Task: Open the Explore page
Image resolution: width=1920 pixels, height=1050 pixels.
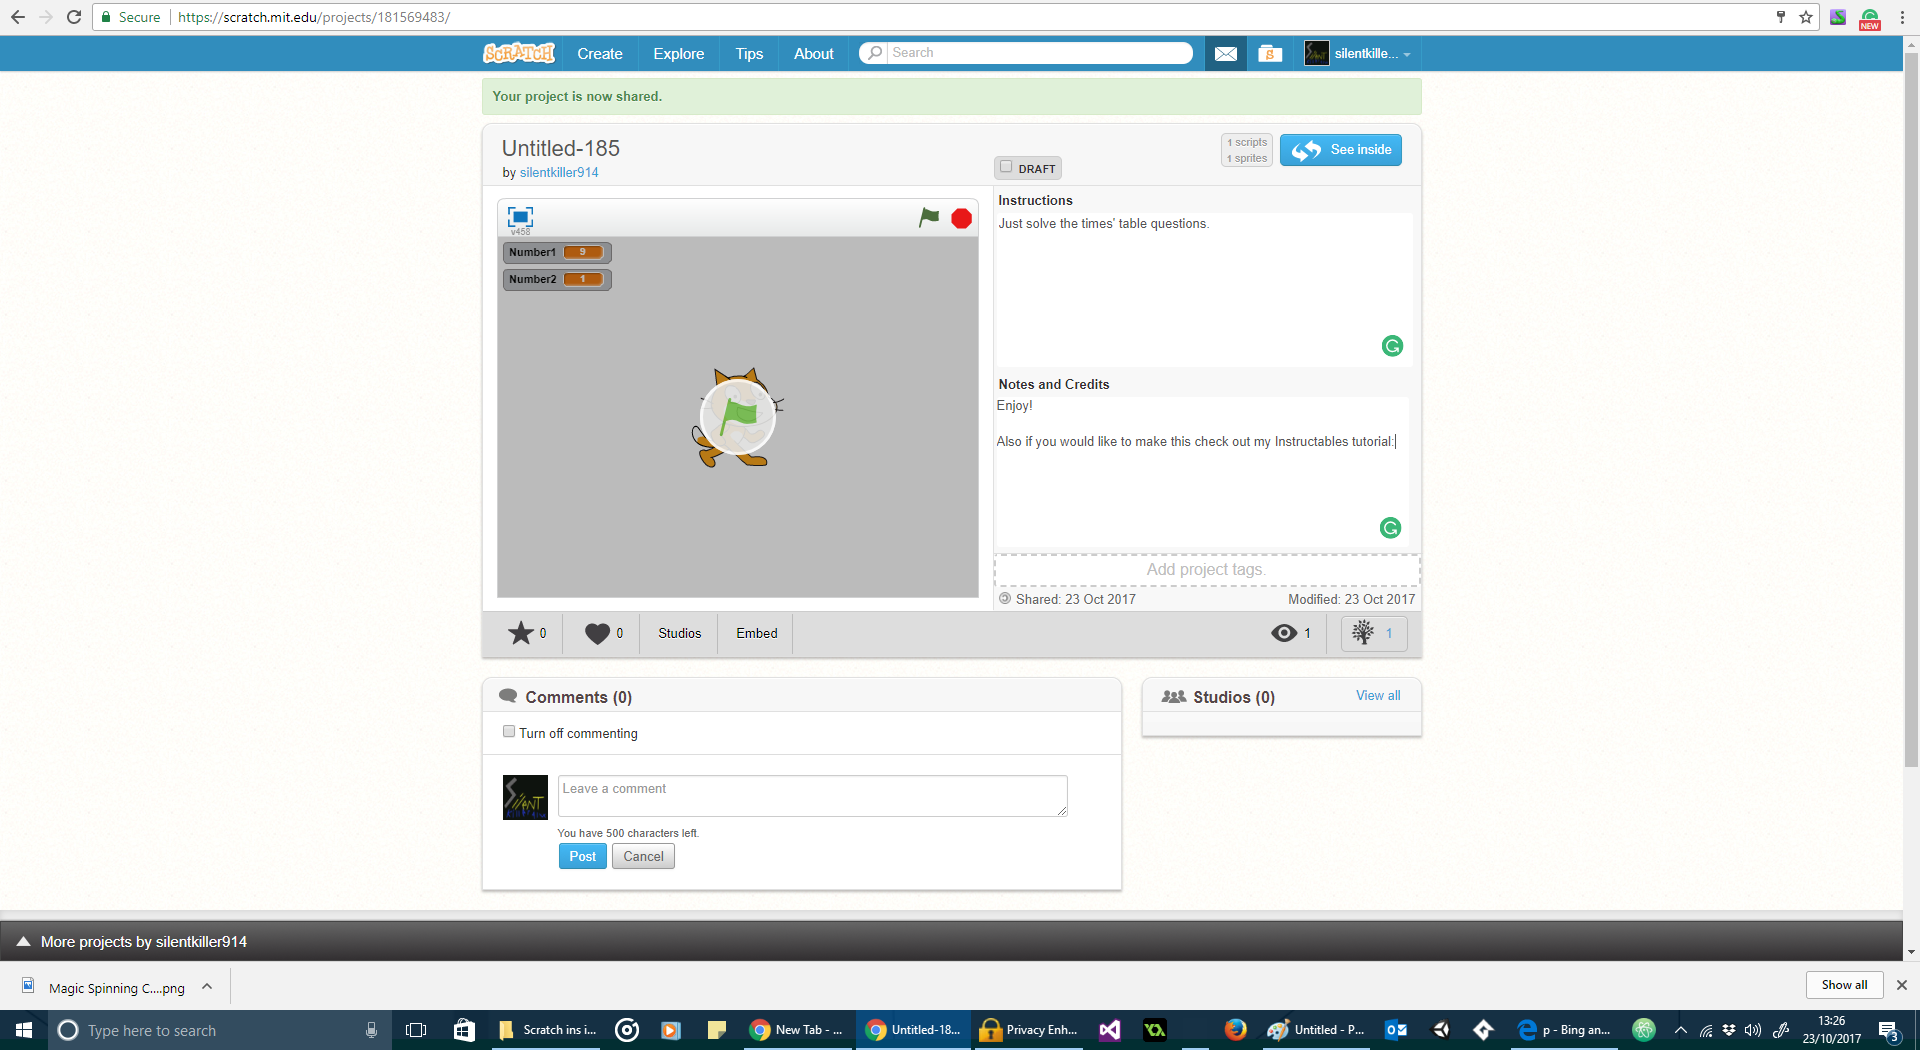Action: (x=678, y=53)
